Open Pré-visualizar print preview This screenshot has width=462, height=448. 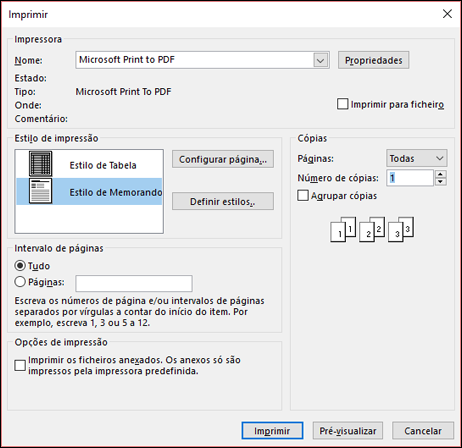tap(348, 431)
